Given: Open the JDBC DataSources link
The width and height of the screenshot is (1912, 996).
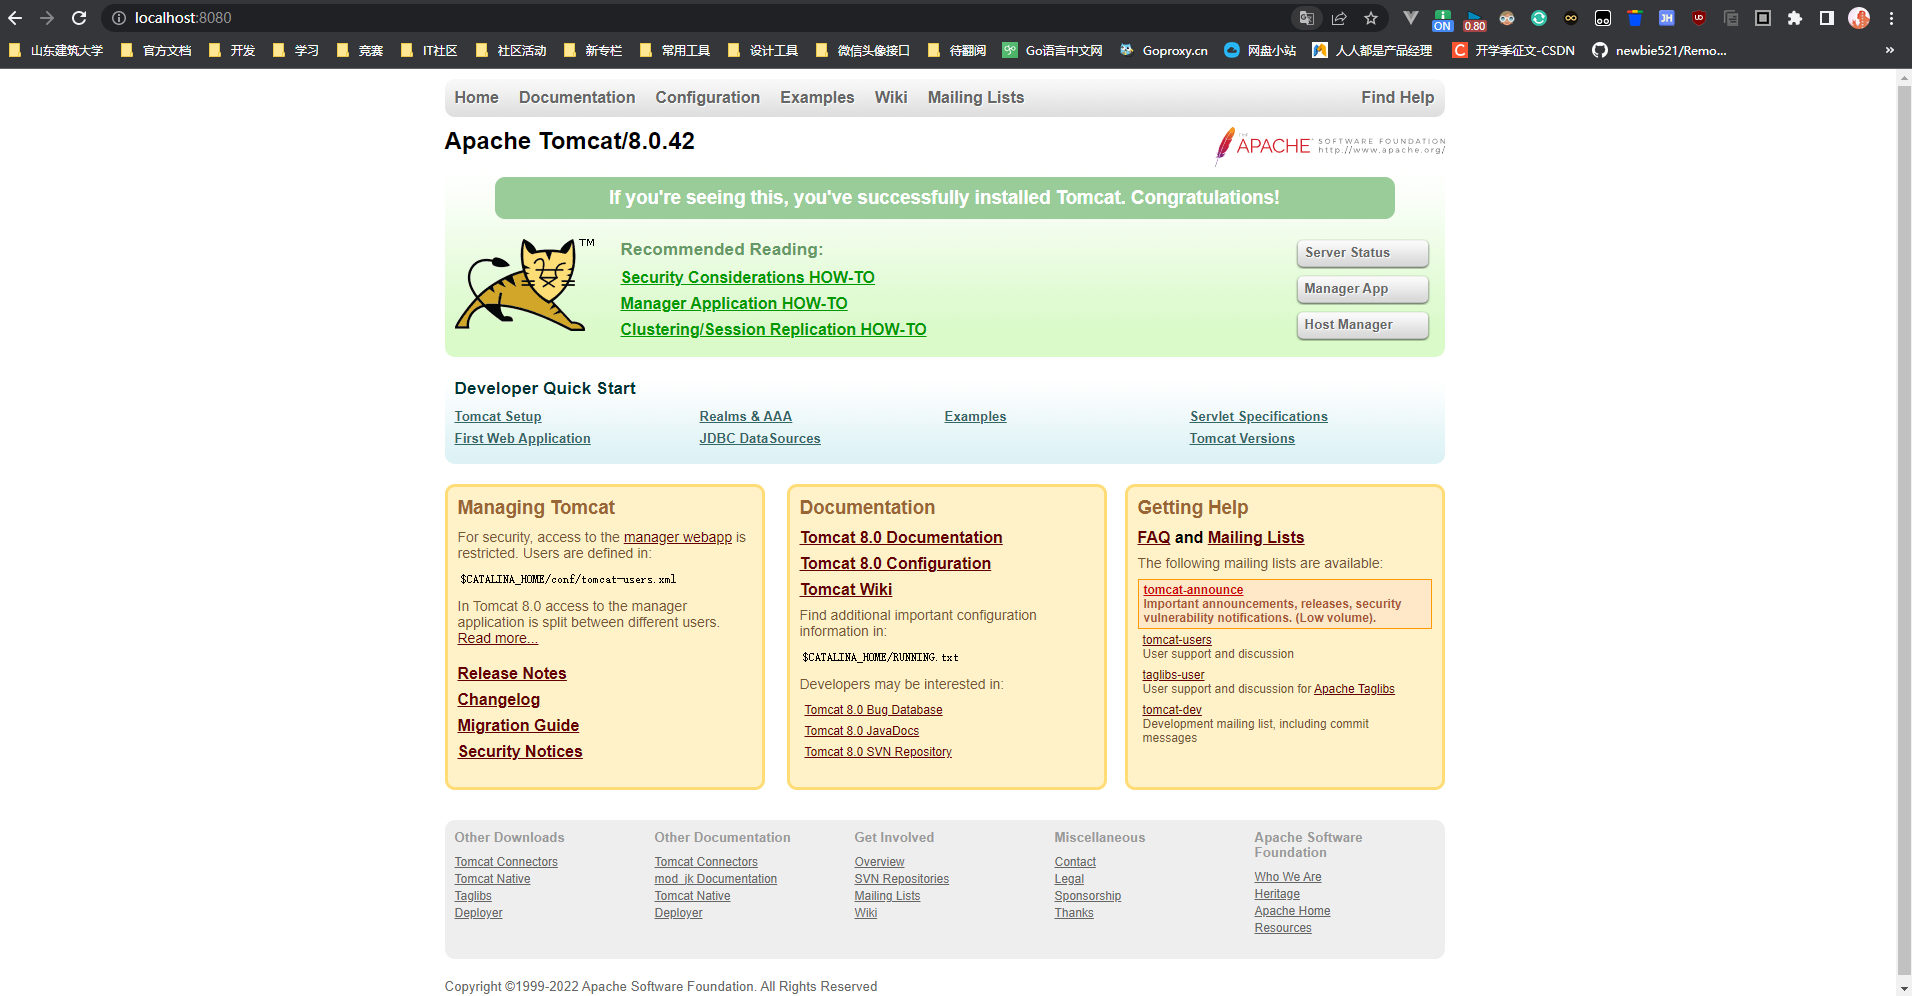Looking at the screenshot, I should [760, 438].
